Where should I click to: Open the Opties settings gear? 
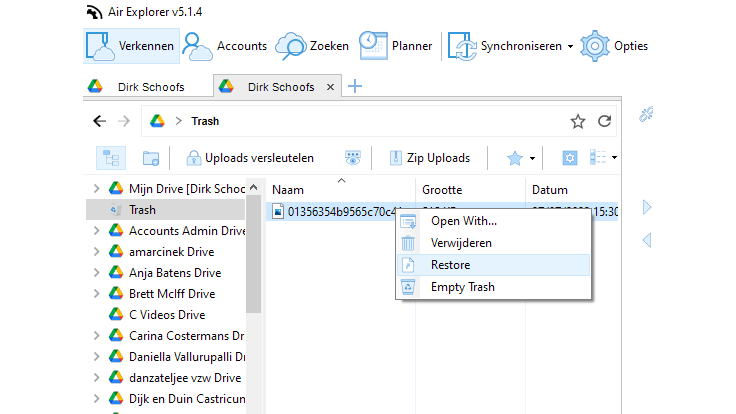click(x=615, y=46)
